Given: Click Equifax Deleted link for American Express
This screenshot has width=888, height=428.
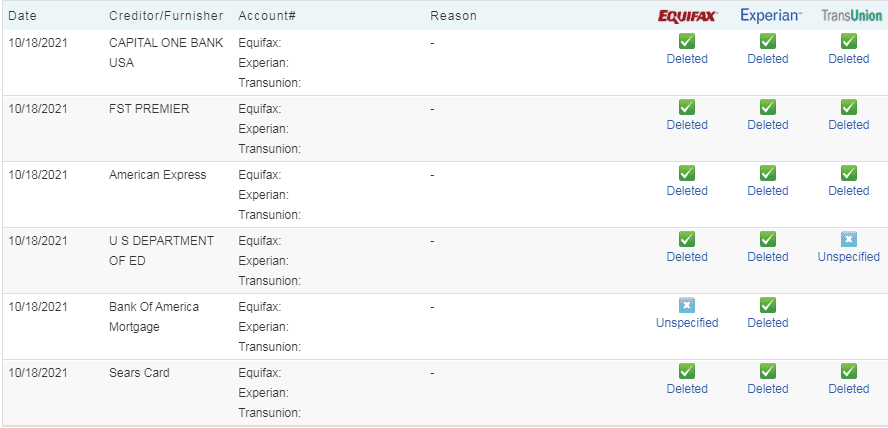Looking at the screenshot, I should [x=687, y=191].
